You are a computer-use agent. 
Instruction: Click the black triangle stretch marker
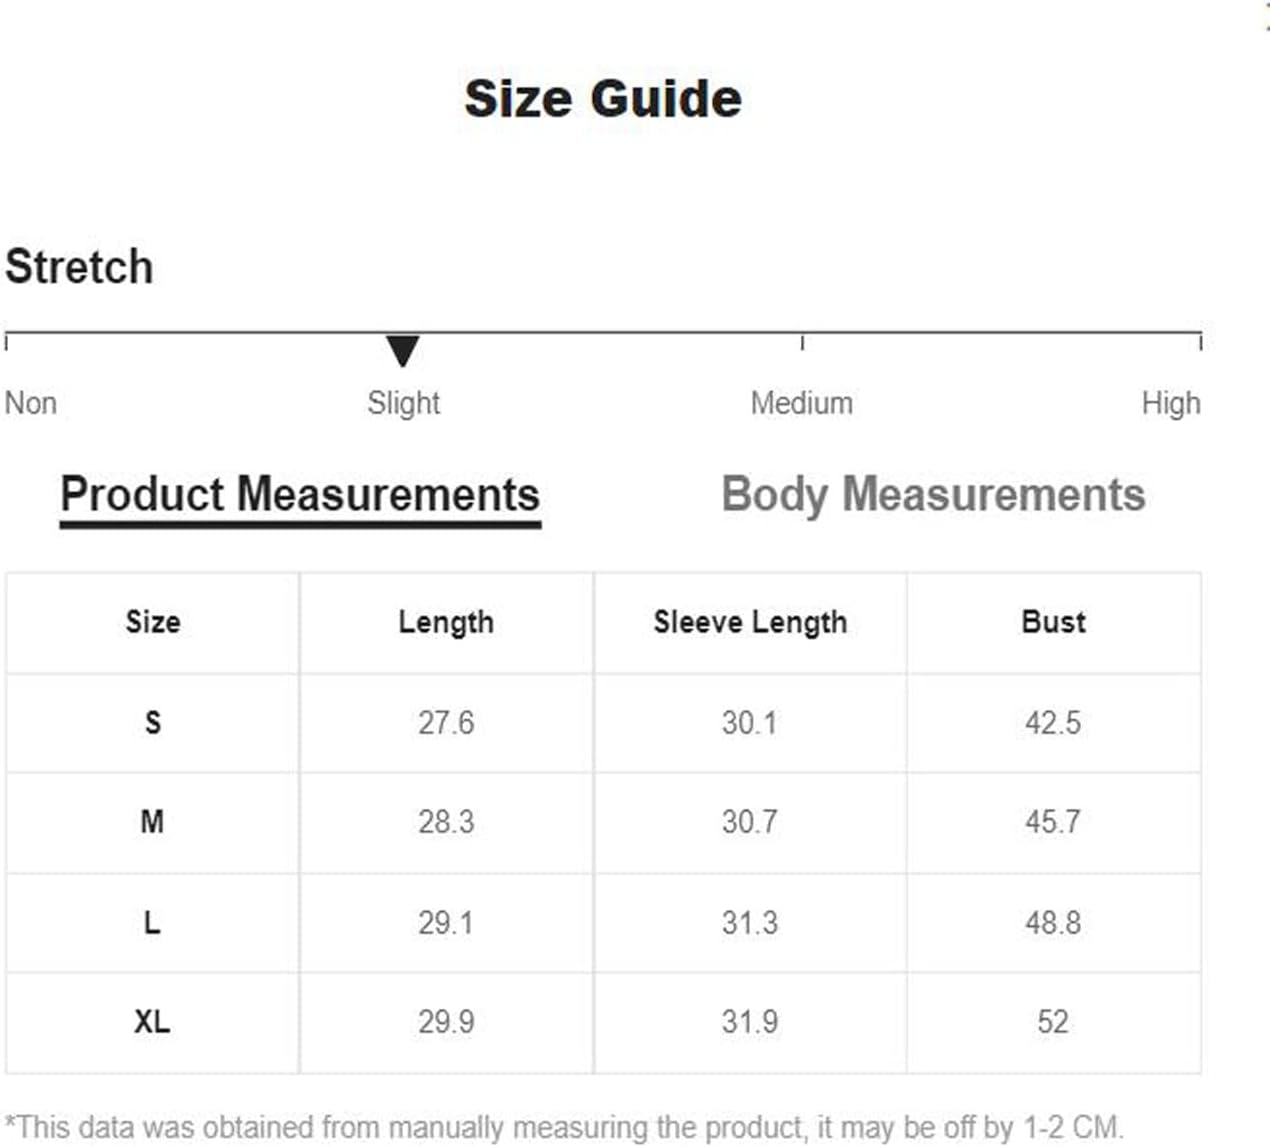point(402,351)
